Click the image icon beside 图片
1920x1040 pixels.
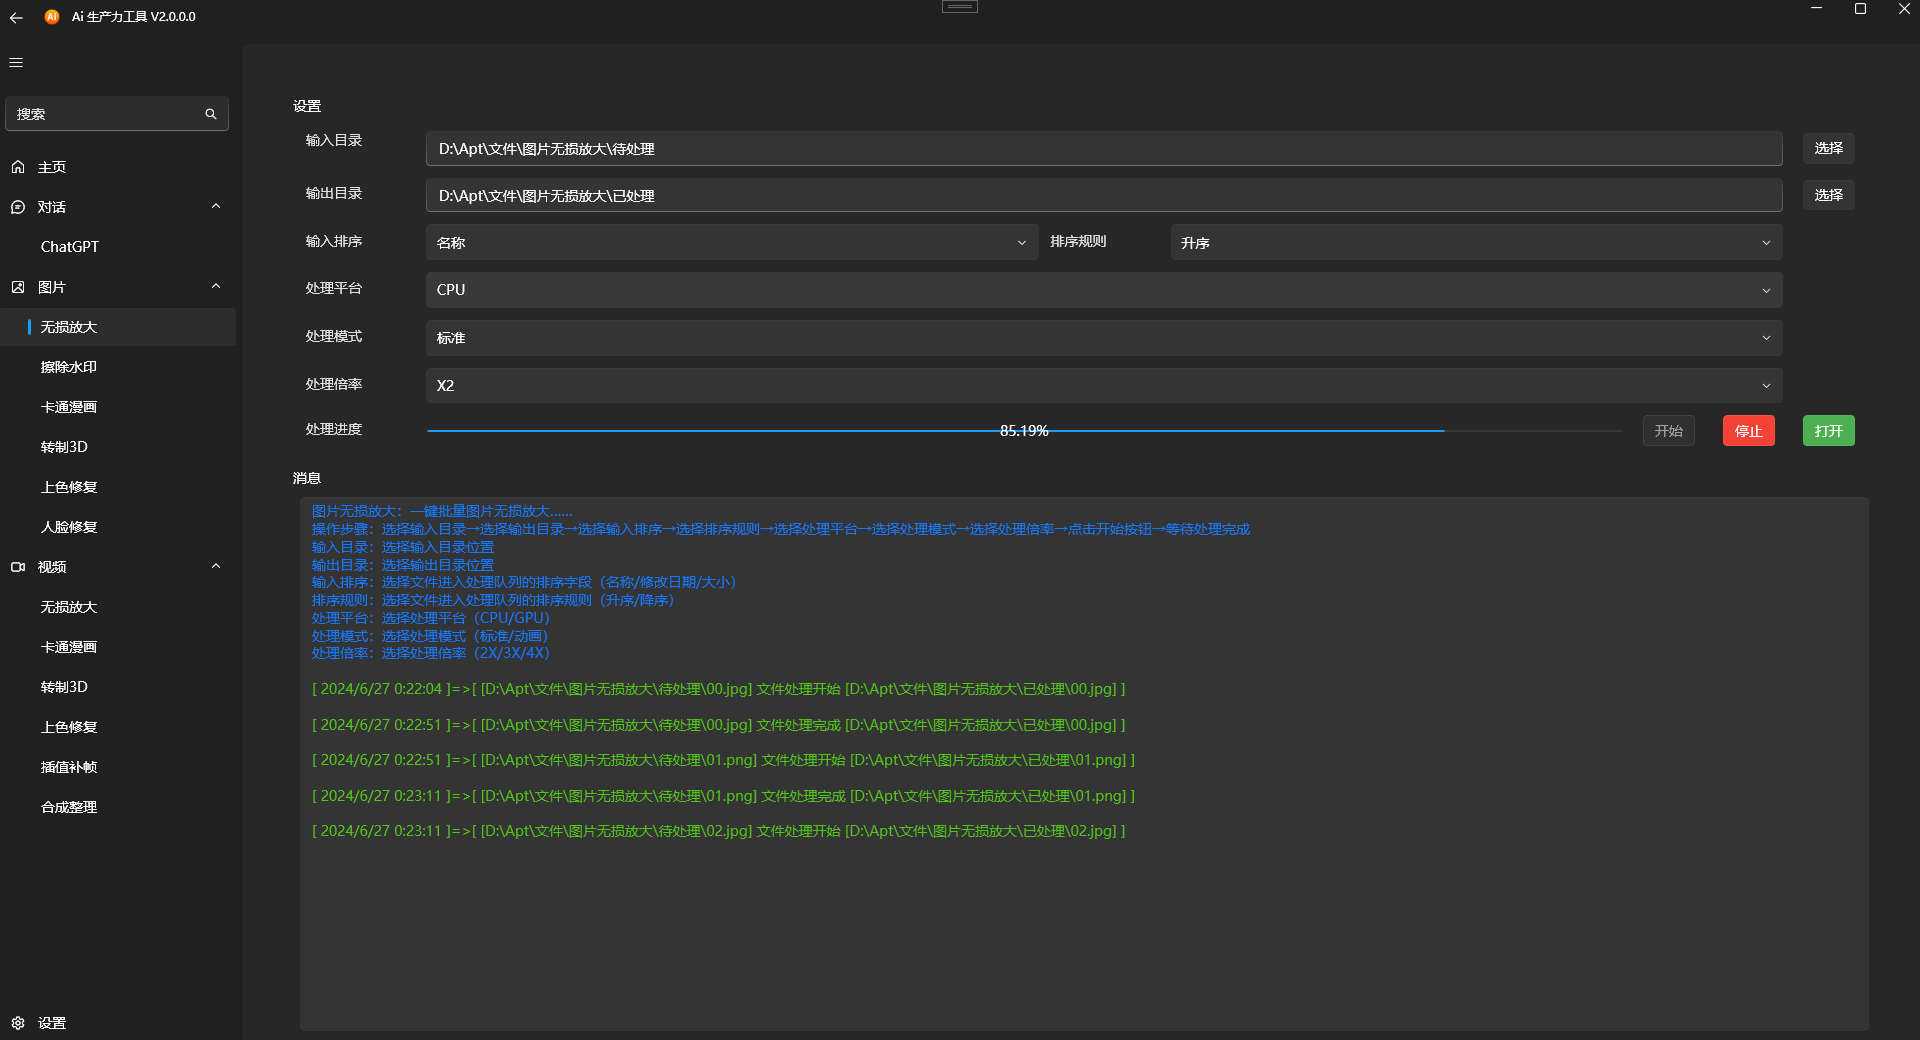(x=18, y=287)
